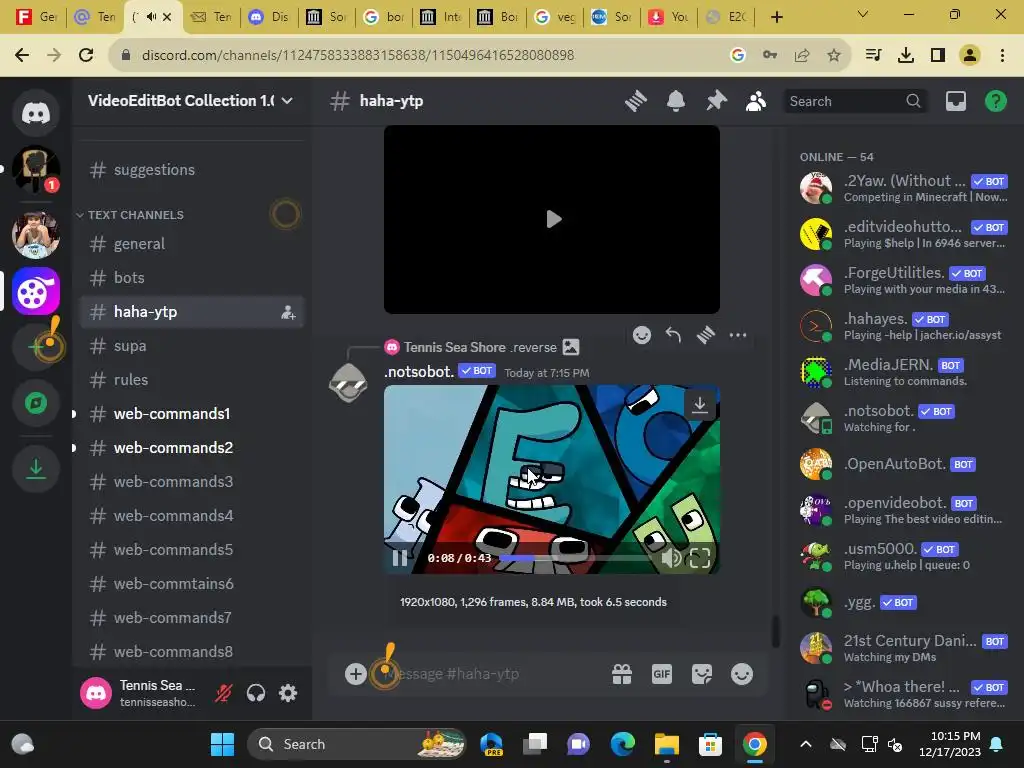The height and width of the screenshot is (768, 1024).
Task: Open More options ellipsis on message
Action: tap(737, 335)
